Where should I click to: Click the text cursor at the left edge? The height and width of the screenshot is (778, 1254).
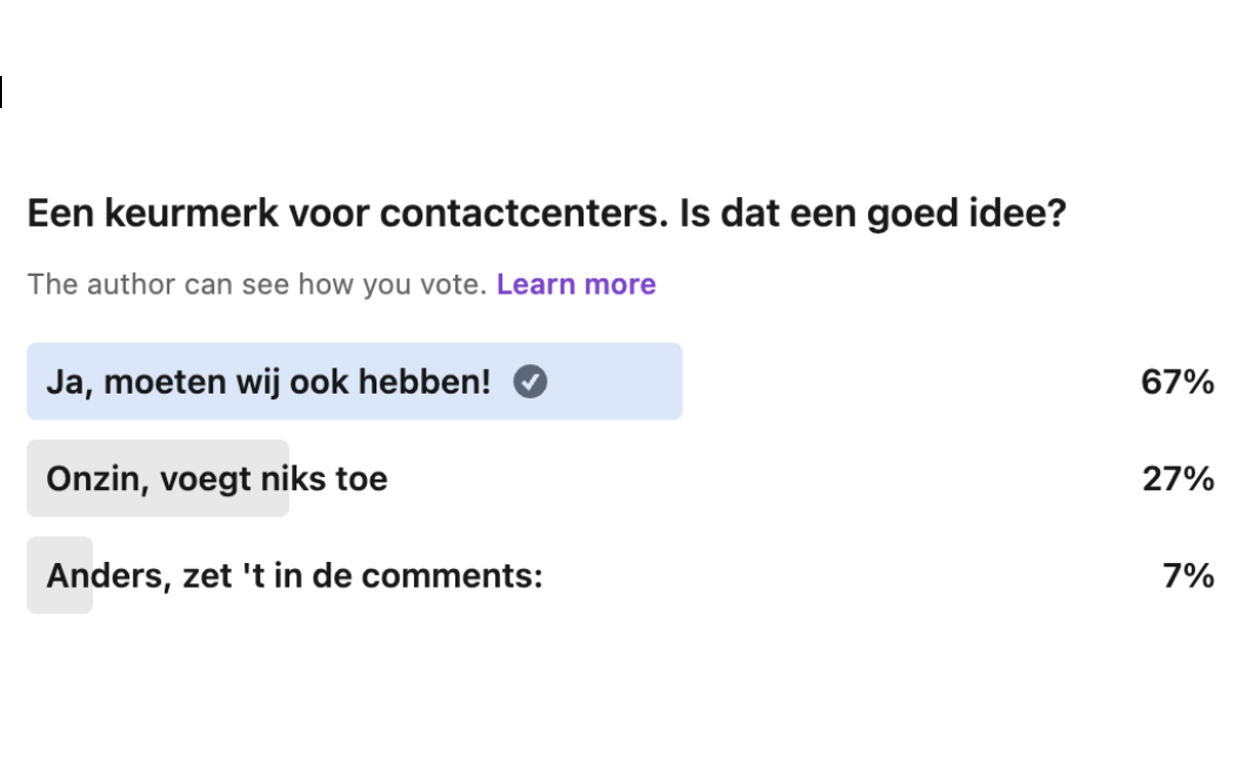pos(2,92)
